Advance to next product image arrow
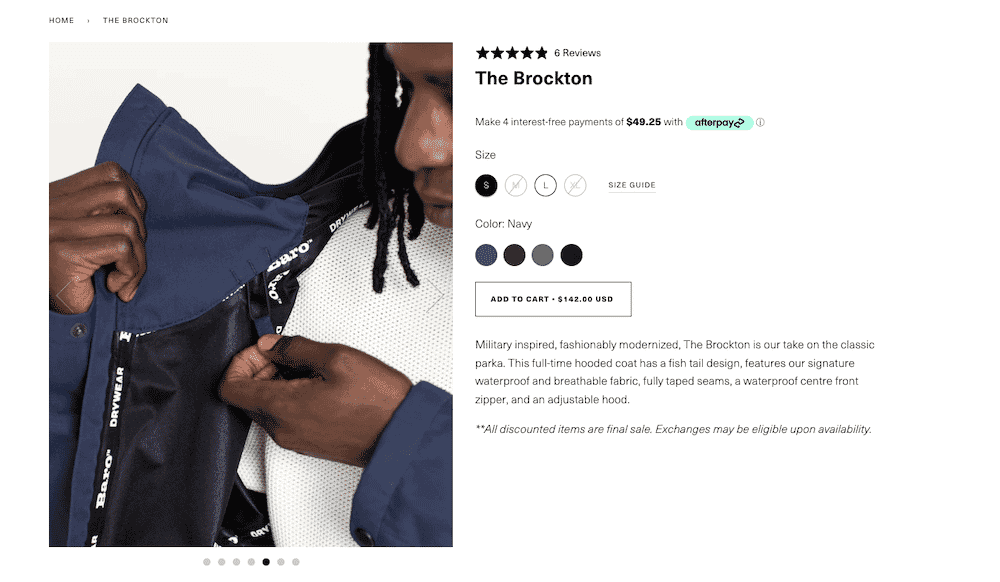Image resolution: width=1000 pixels, height=582 pixels. tap(436, 295)
